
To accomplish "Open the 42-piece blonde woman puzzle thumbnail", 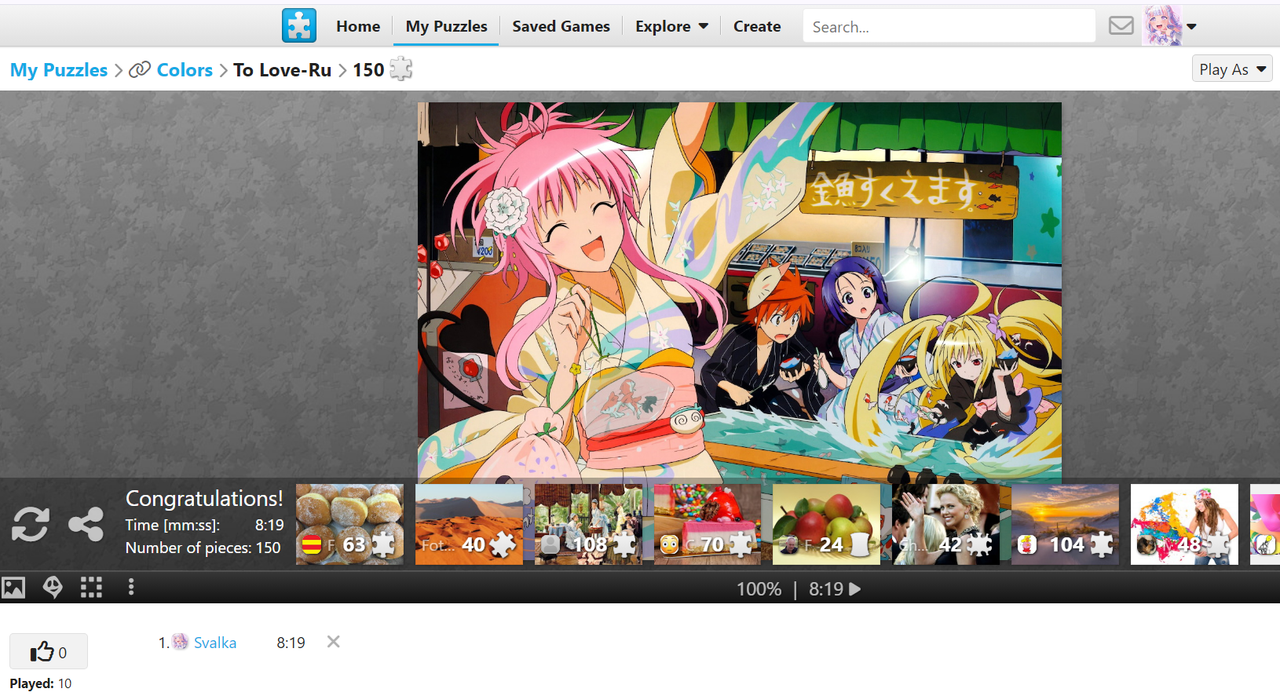I will [946, 524].
